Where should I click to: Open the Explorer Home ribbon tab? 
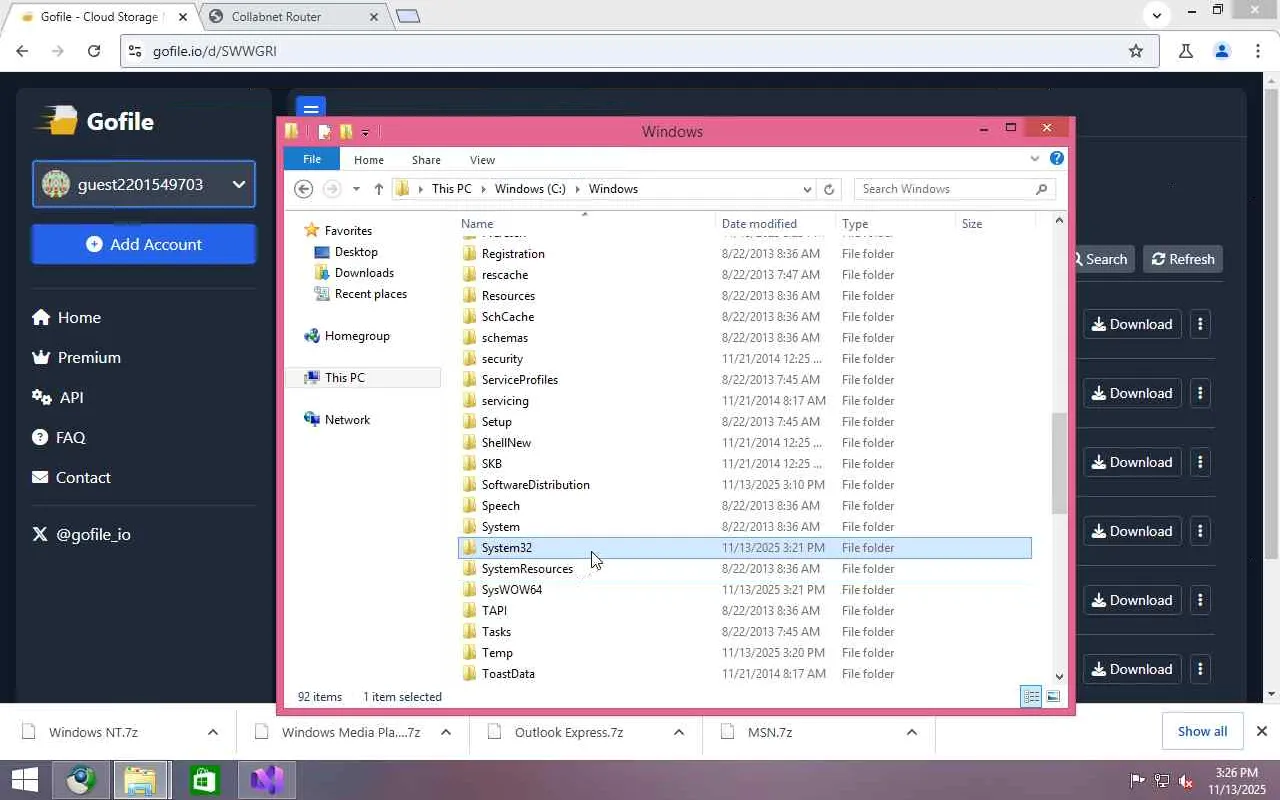[x=369, y=160]
